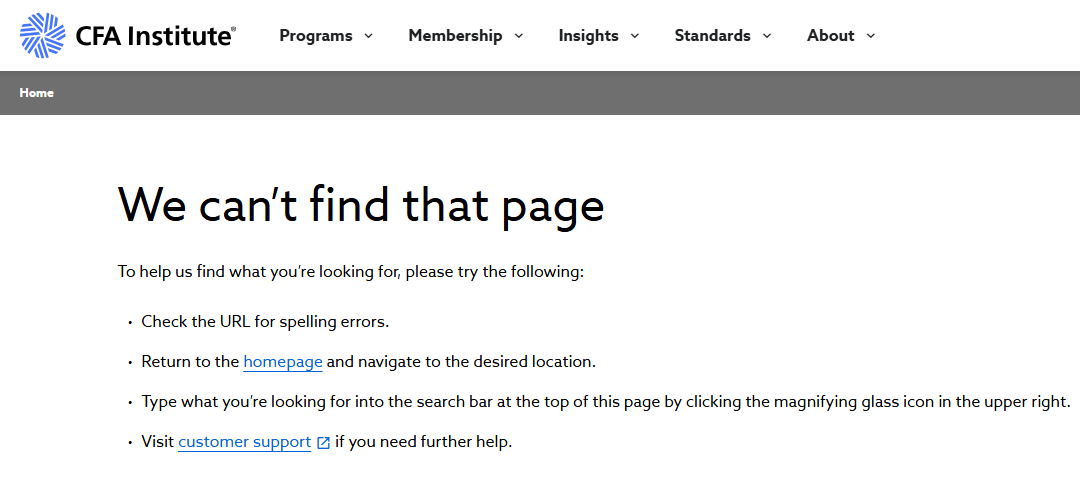Click the 'if you need further help.' text

424,442
